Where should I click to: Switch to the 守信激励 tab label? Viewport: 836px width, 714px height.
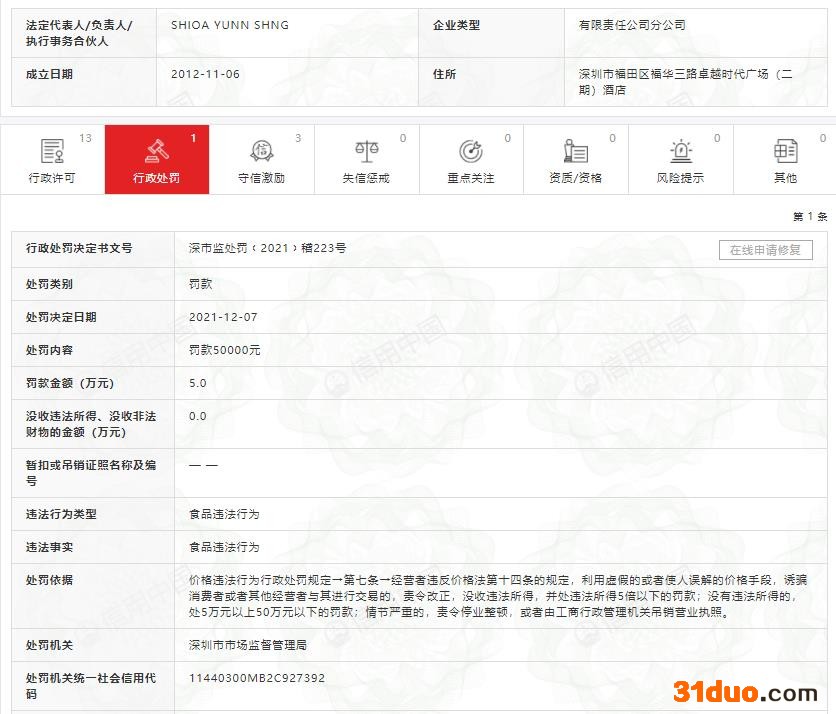[261, 178]
